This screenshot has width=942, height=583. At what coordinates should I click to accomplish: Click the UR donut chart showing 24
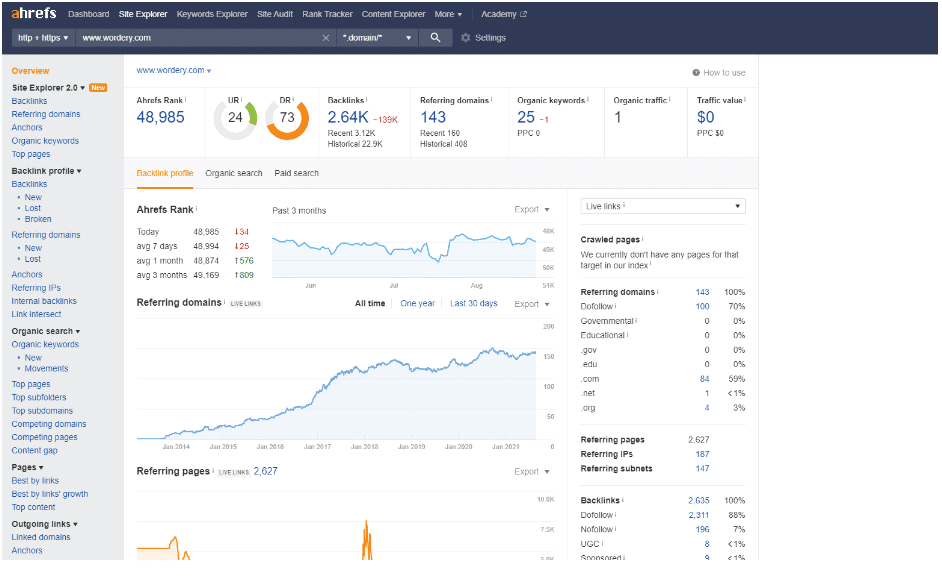[236, 118]
